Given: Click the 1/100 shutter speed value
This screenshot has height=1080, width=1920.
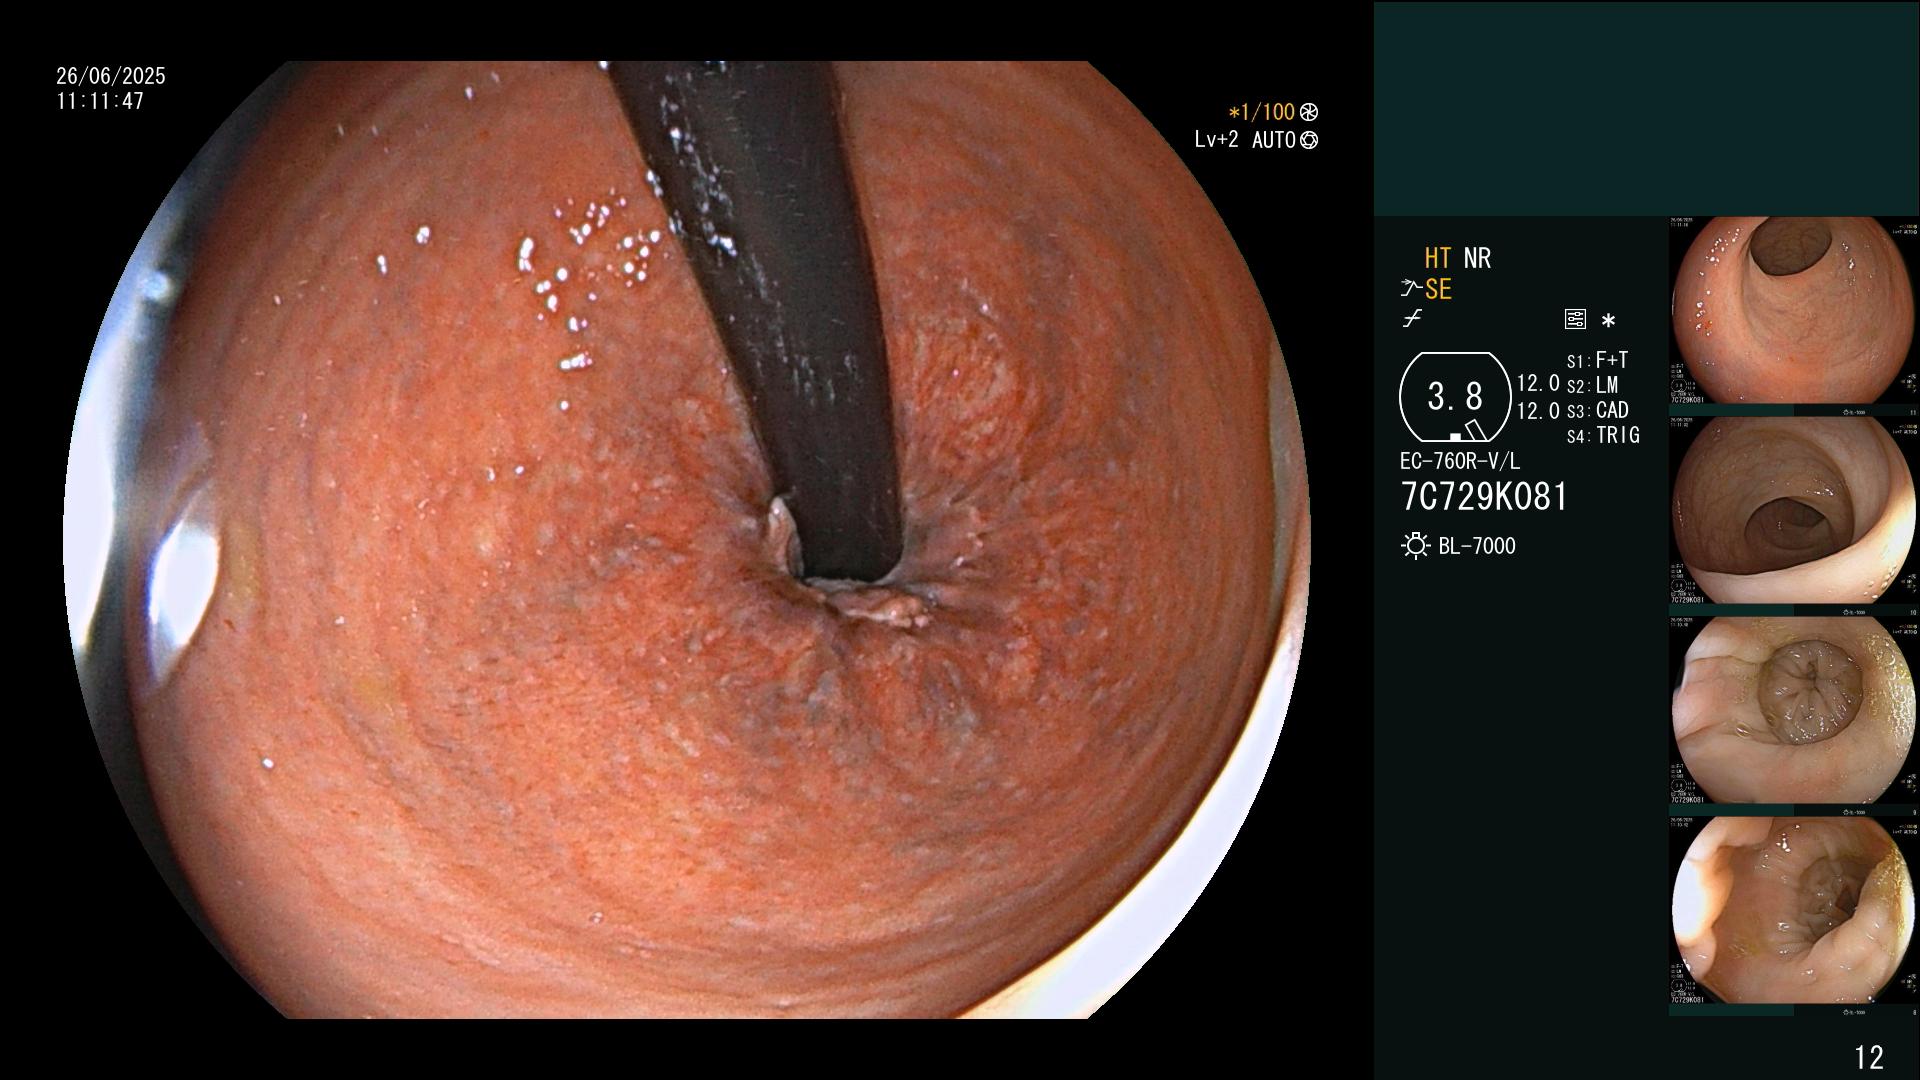Looking at the screenshot, I should [x=1267, y=112].
